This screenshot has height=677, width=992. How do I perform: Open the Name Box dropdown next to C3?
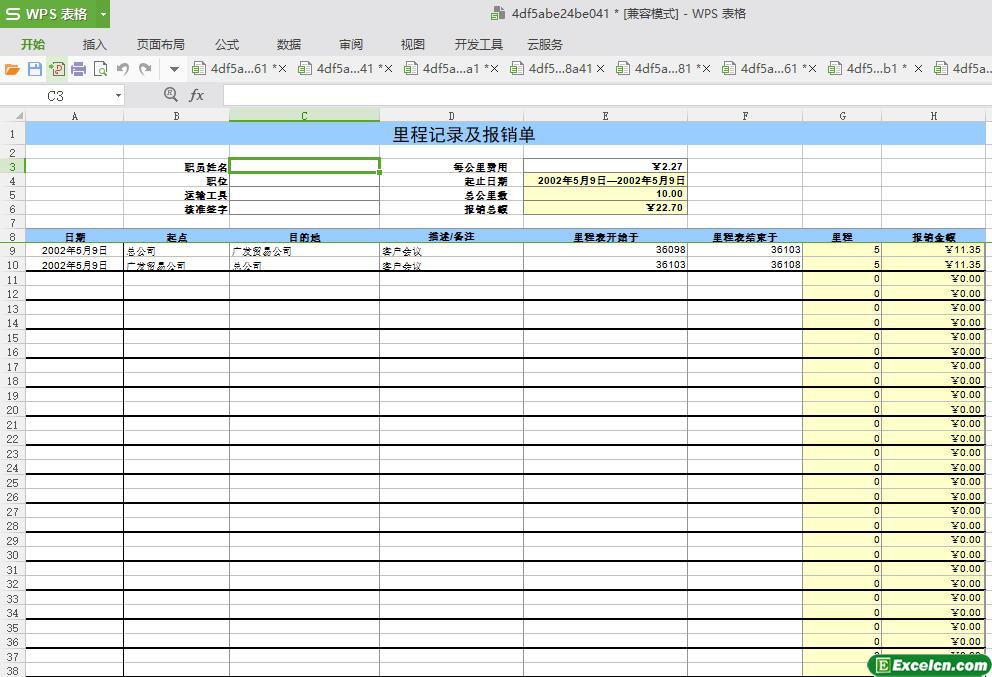point(118,96)
